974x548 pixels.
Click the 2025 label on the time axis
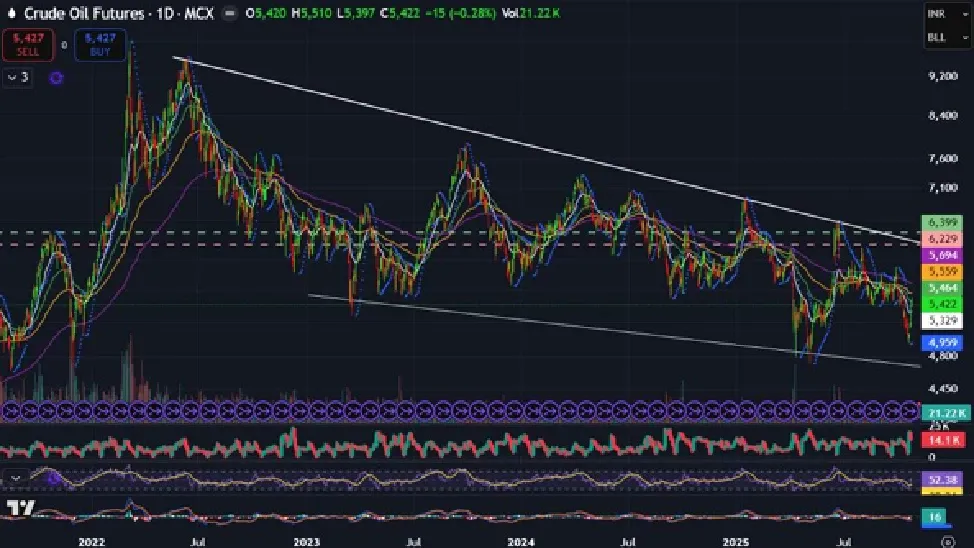coord(736,542)
